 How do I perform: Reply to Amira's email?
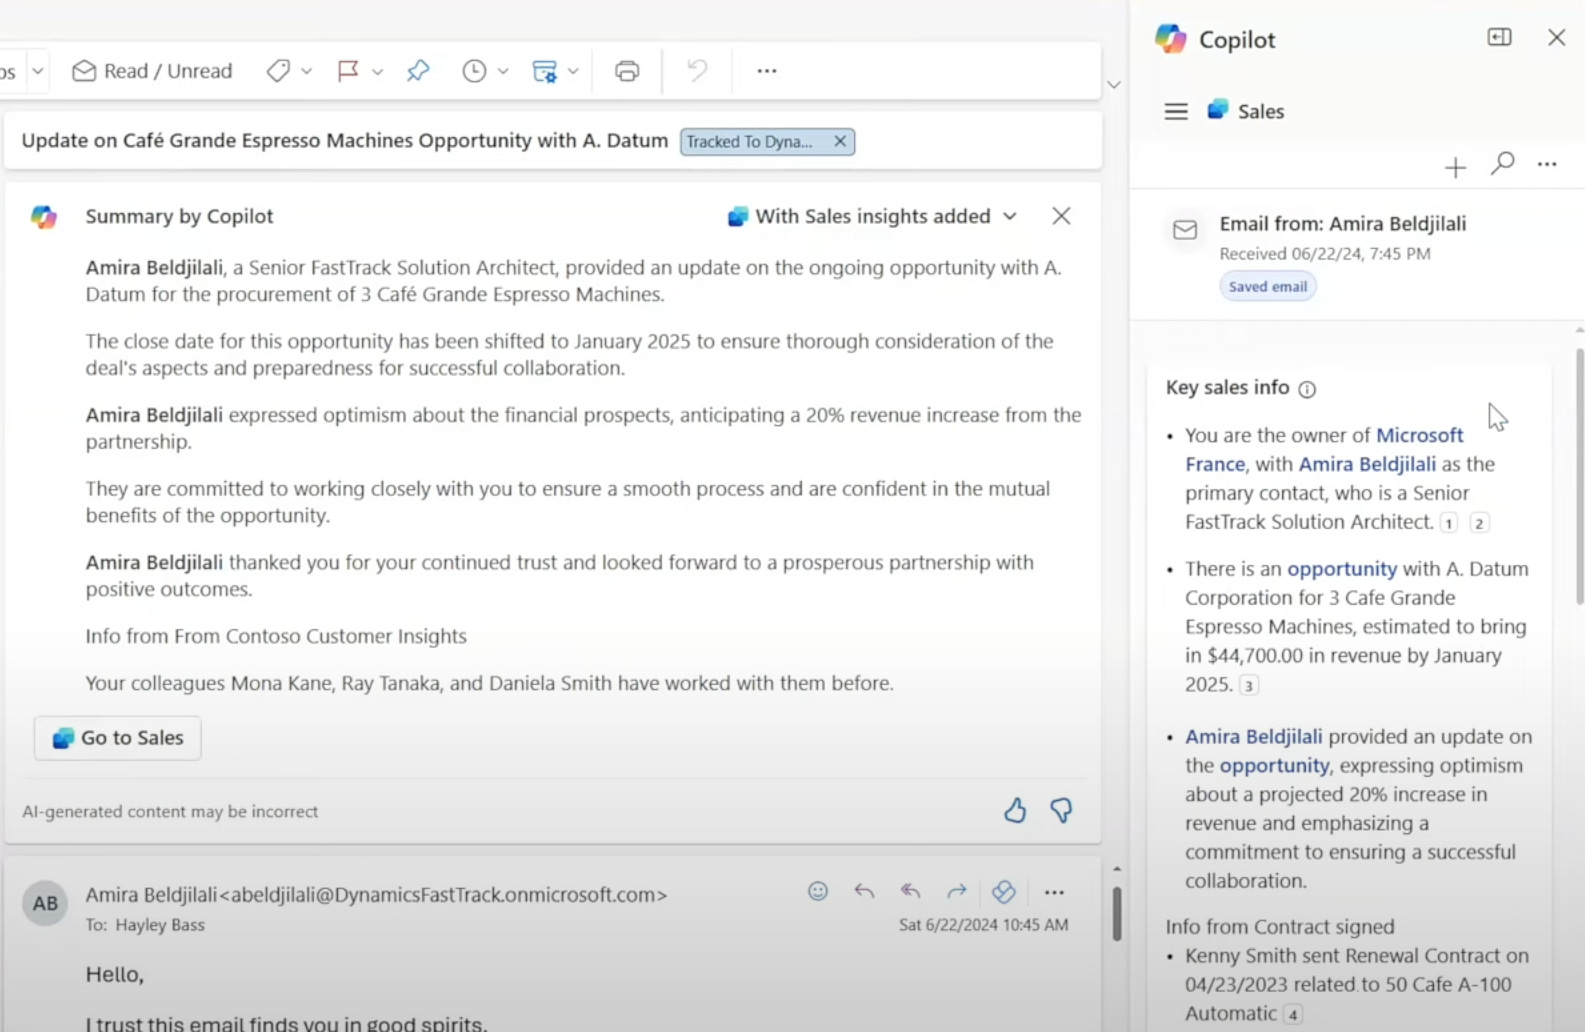tap(864, 891)
